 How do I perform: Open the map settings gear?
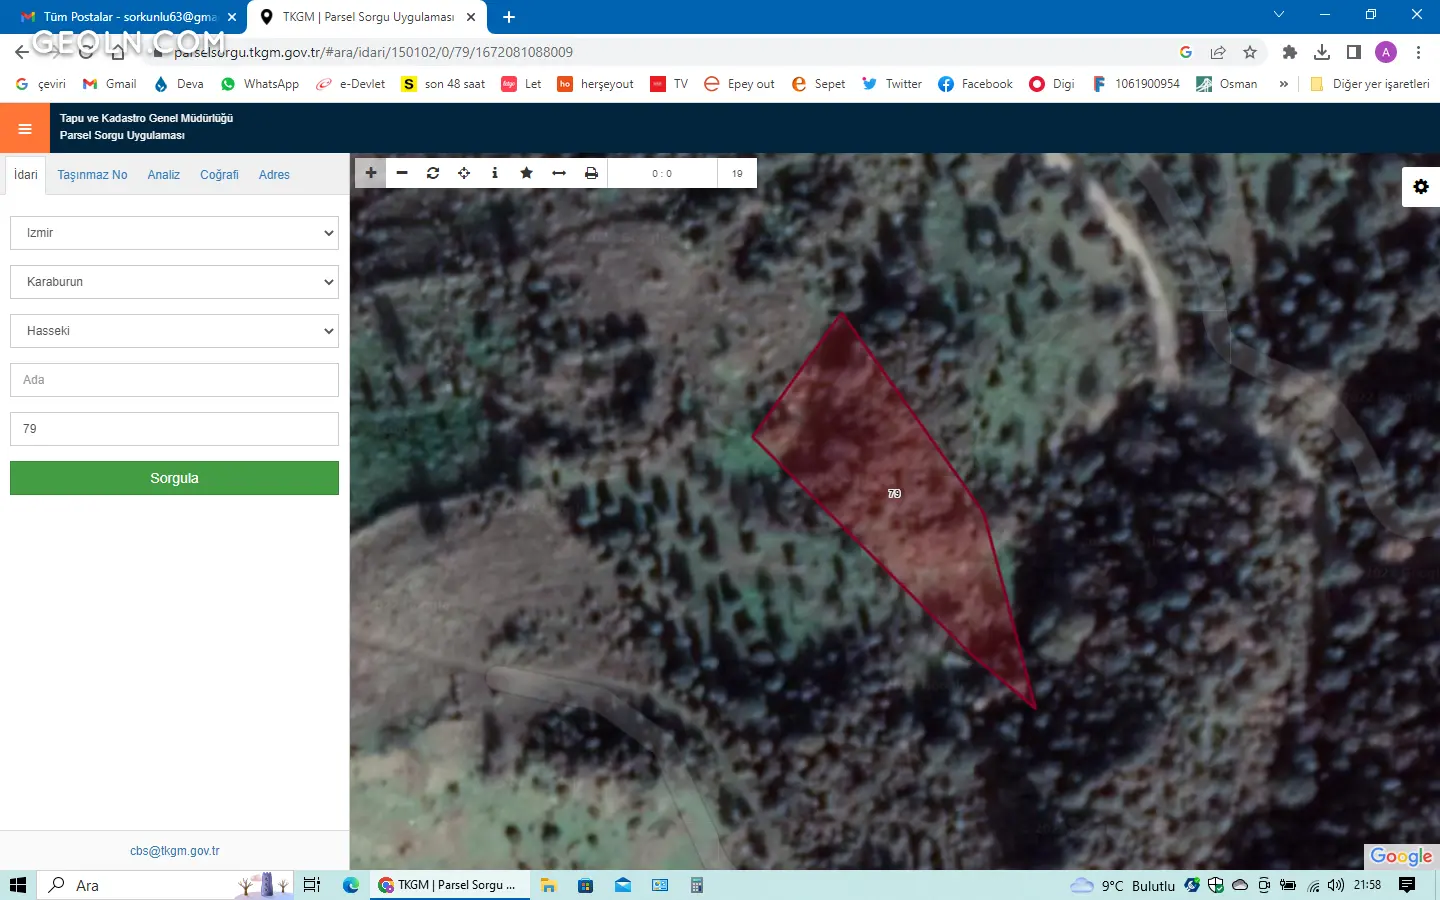1420,187
